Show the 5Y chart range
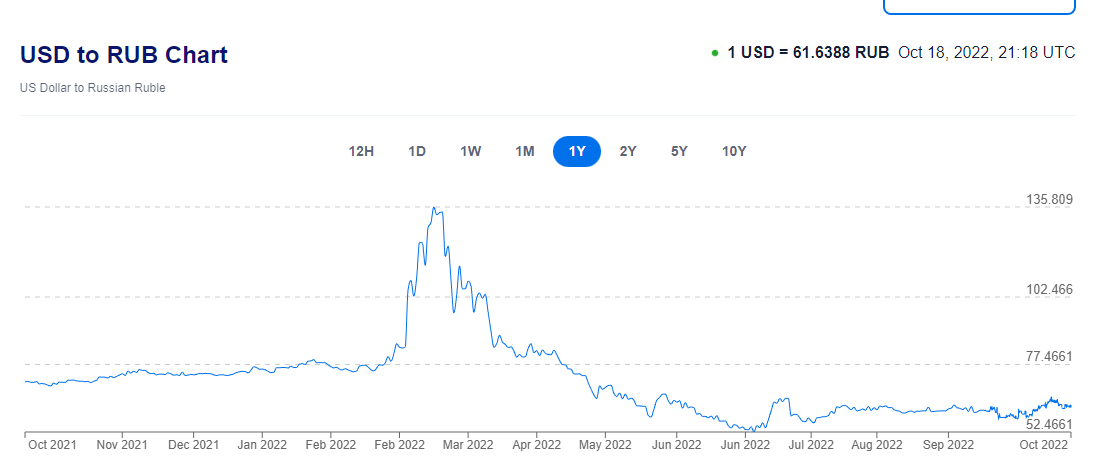Image resolution: width=1110 pixels, height=456 pixels. point(679,152)
